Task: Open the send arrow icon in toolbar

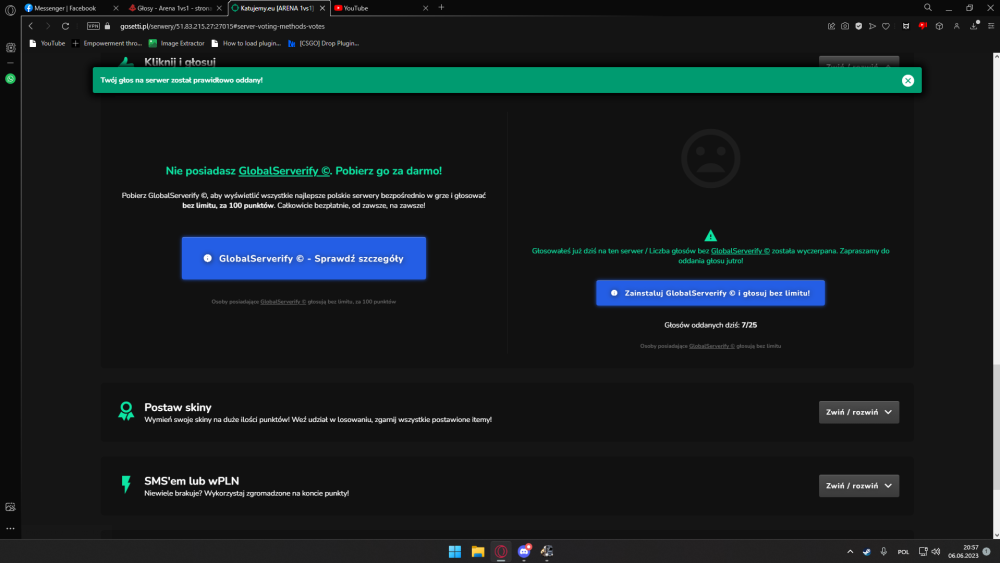Action: pos(872,26)
